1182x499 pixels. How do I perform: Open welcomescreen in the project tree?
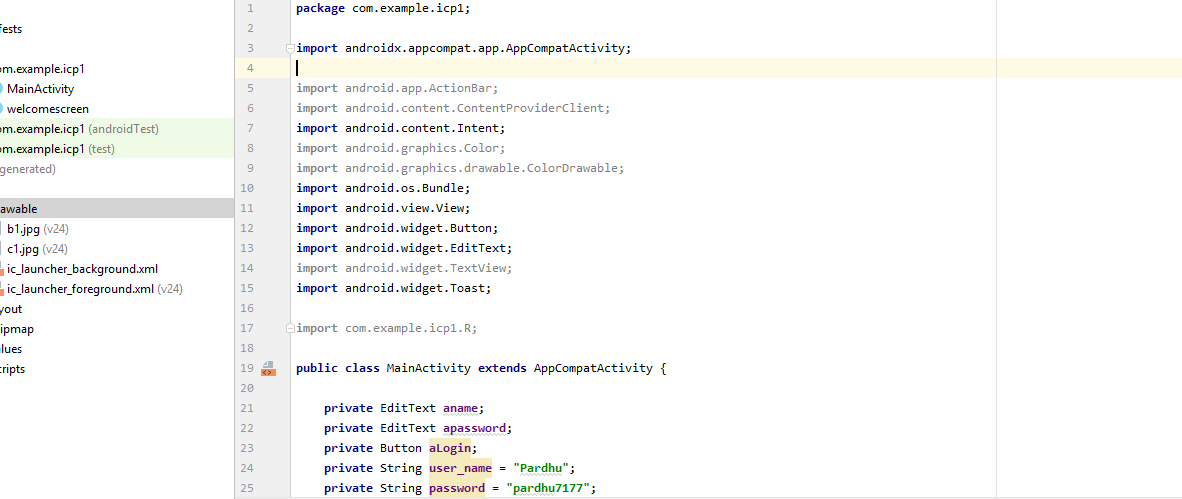pyautogui.click(x=47, y=109)
